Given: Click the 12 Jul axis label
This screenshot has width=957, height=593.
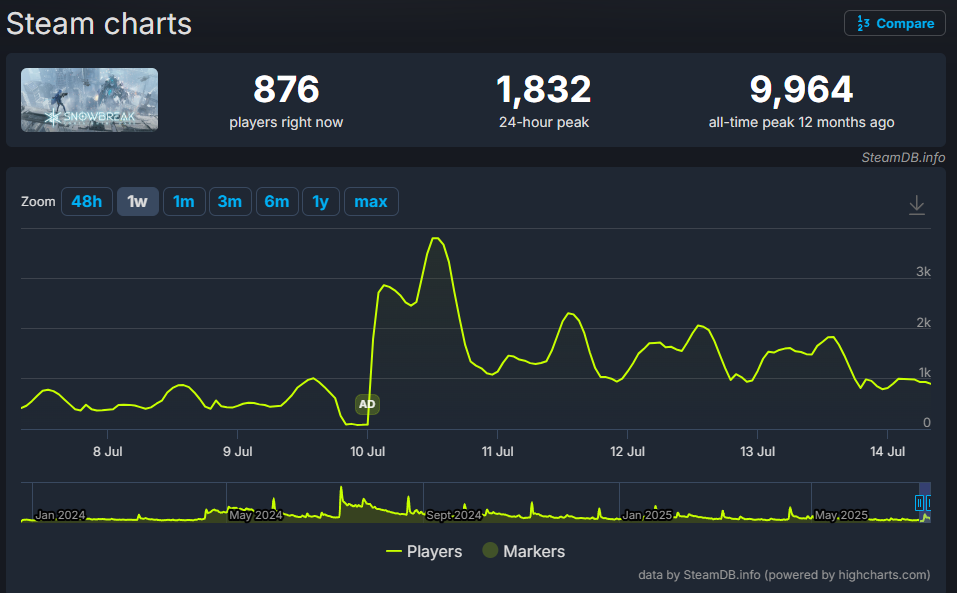Looking at the screenshot, I should tap(627, 451).
